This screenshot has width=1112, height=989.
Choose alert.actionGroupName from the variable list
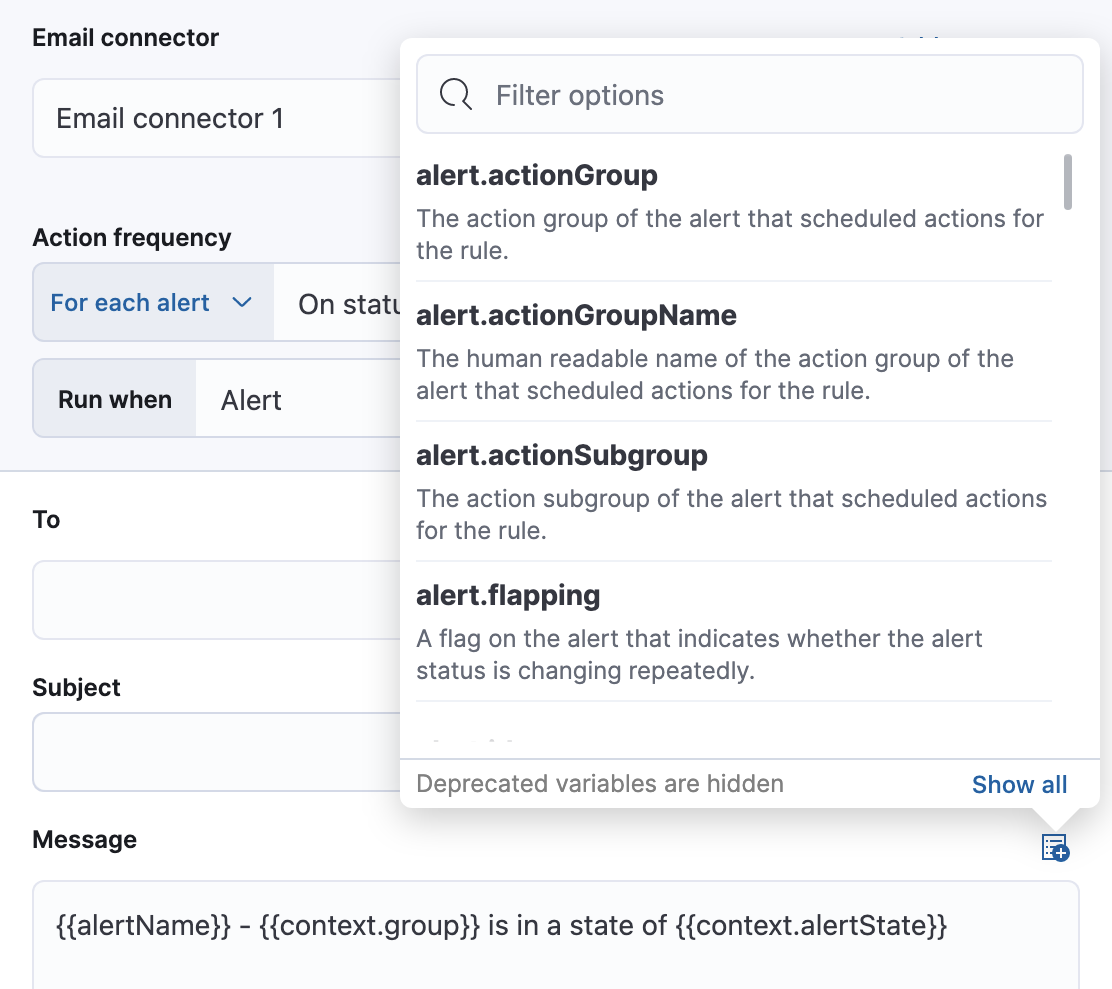coord(576,316)
